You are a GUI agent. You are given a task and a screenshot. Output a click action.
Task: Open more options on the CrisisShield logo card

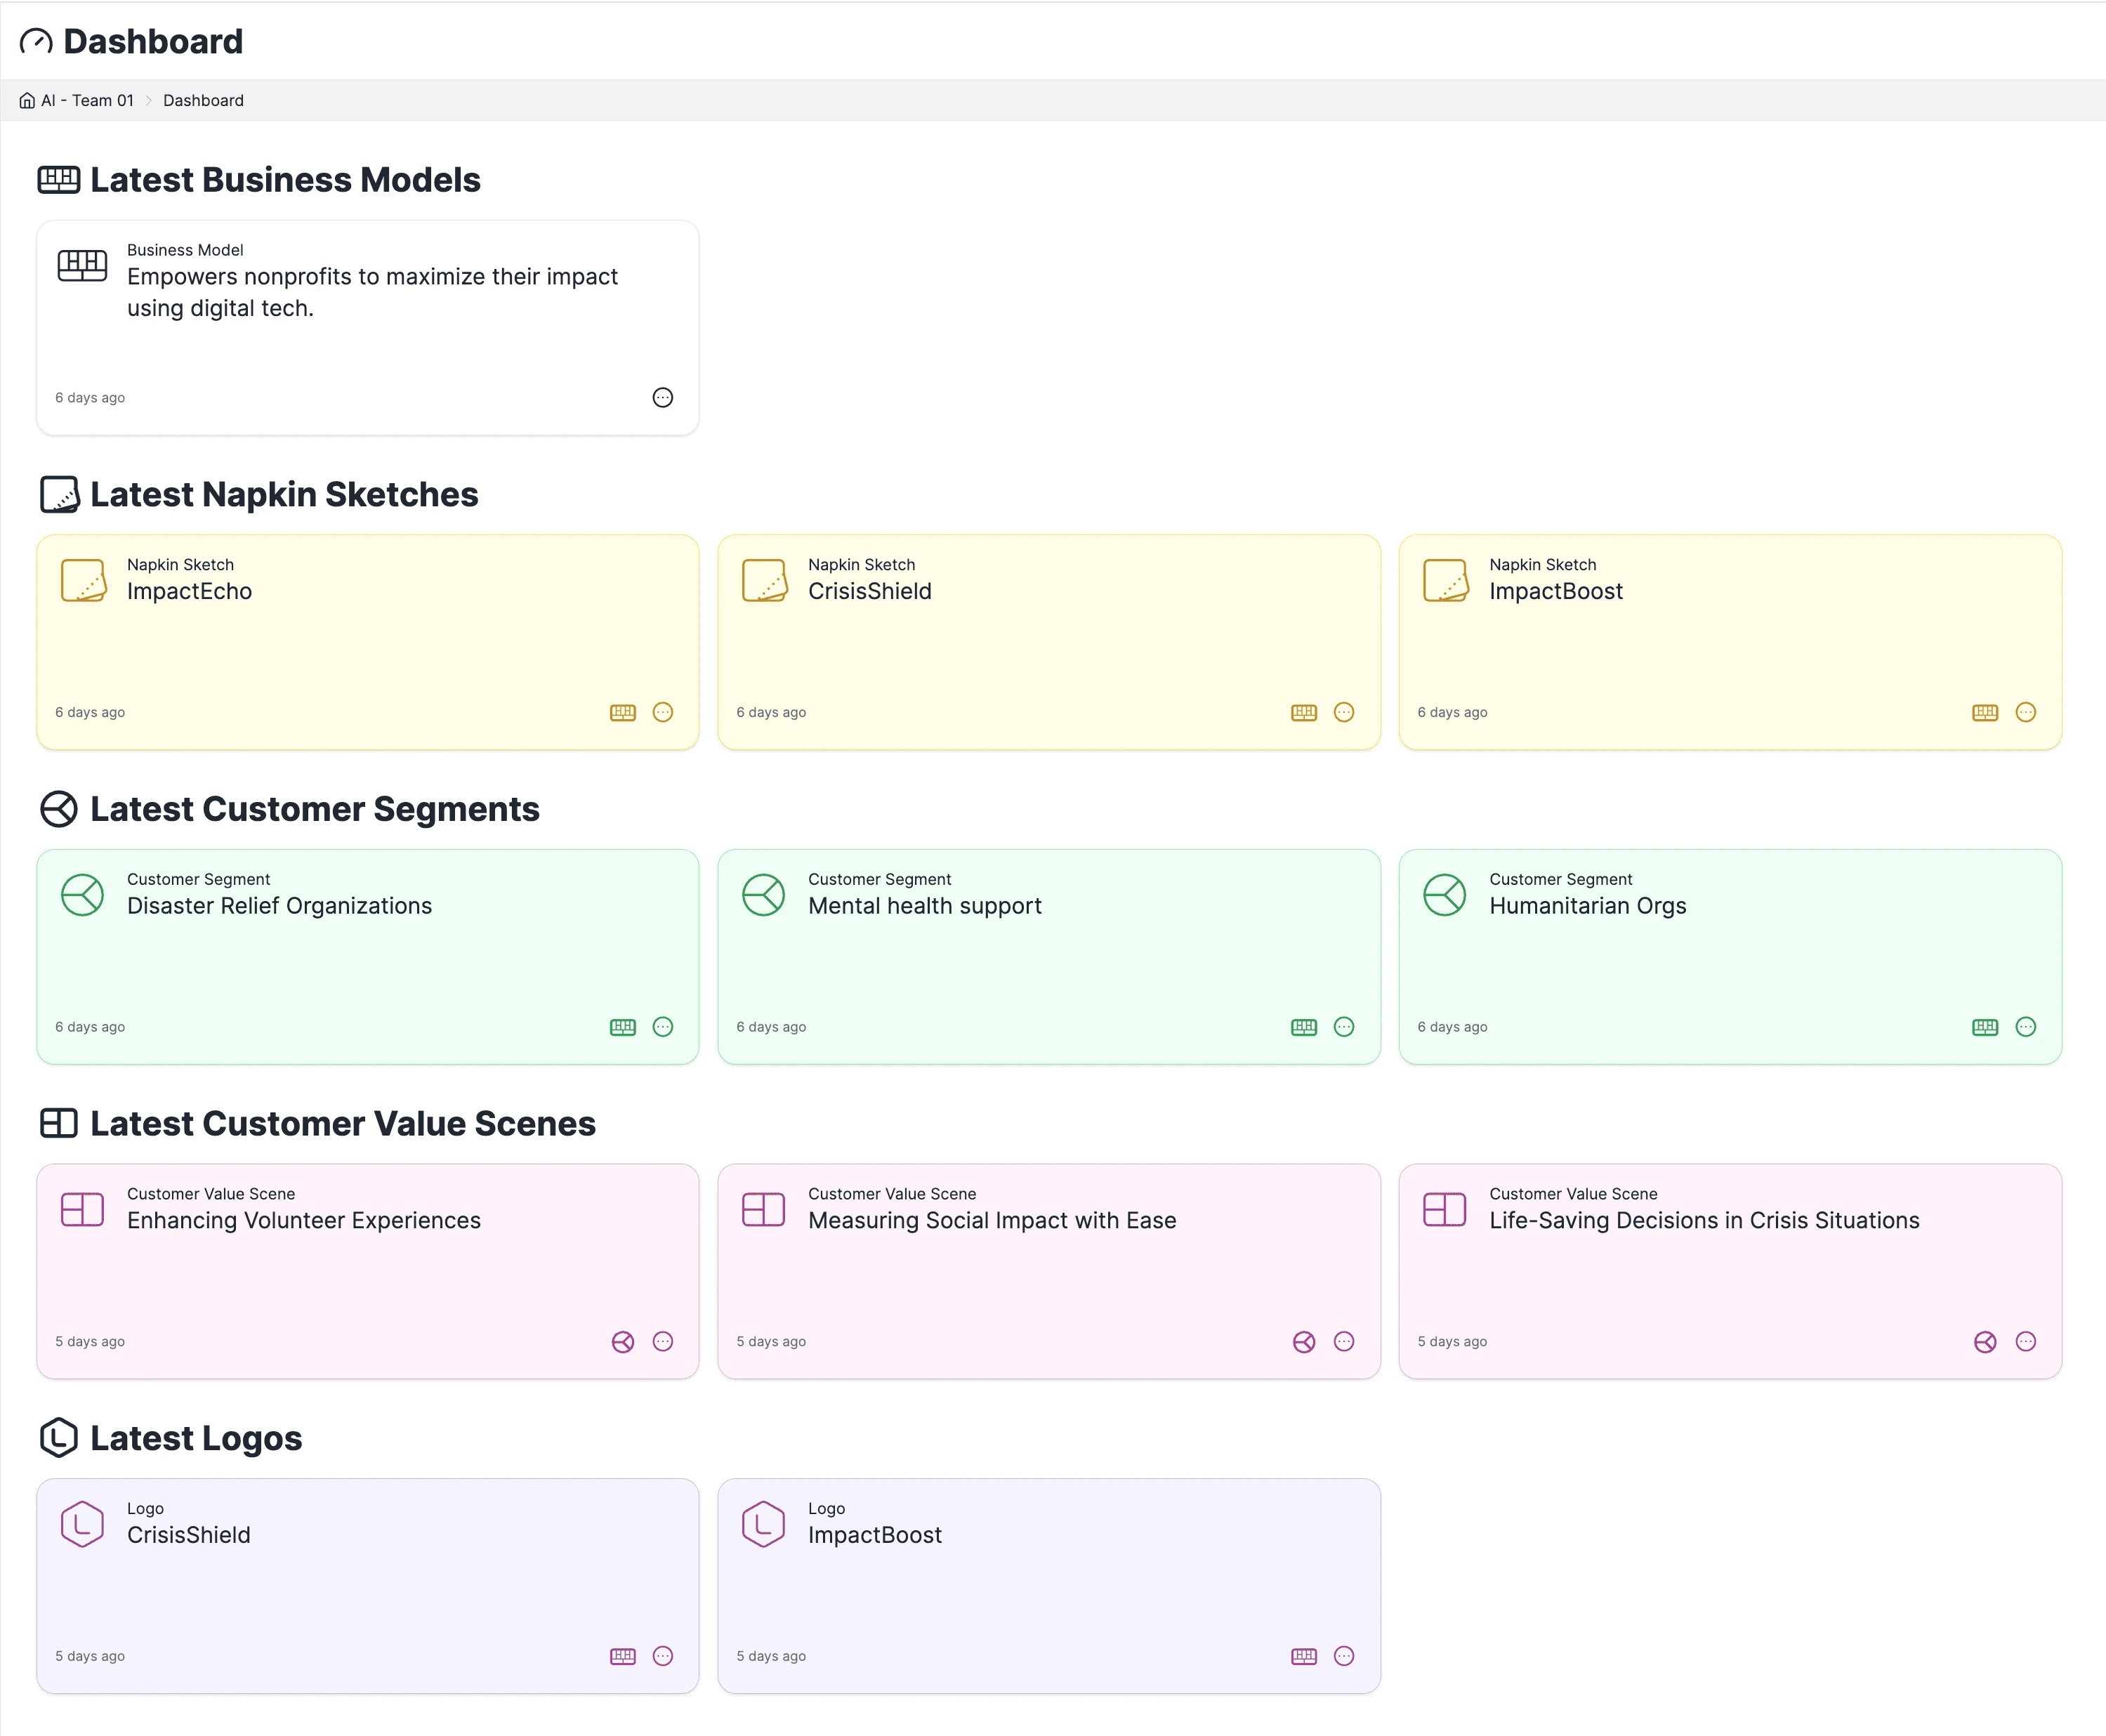[x=663, y=1656]
